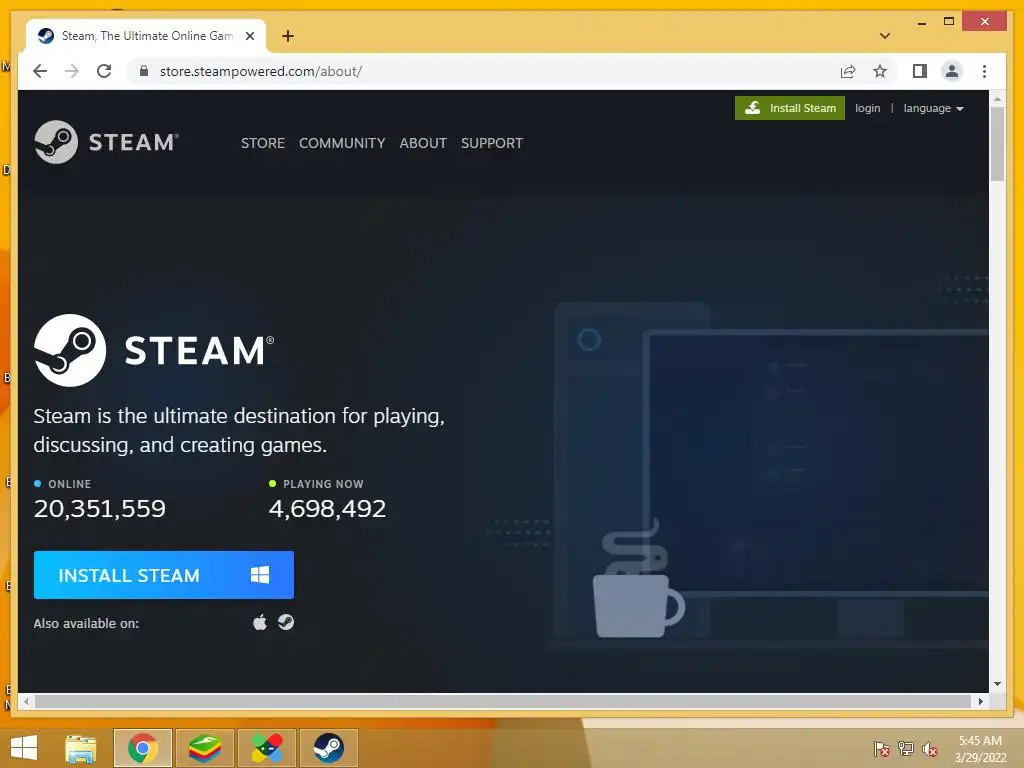This screenshot has height=768, width=1024.
Task: Go to the ABOUT page
Action: coord(423,143)
